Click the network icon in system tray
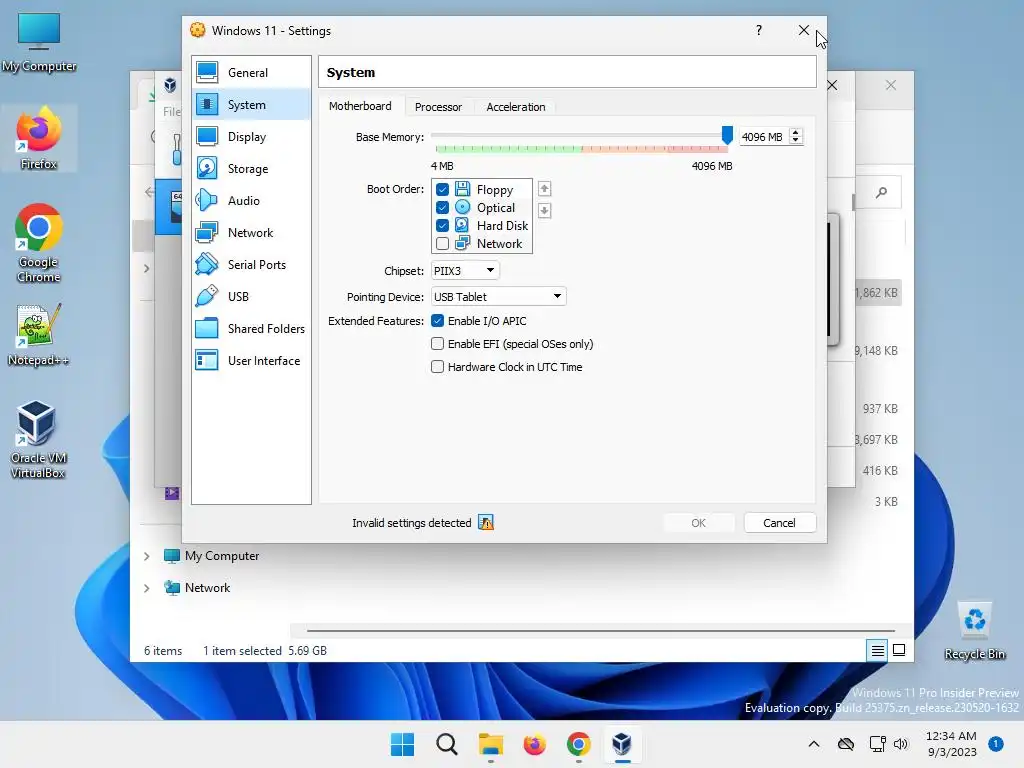The width and height of the screenshot is (1024, 768). [878, 744]
